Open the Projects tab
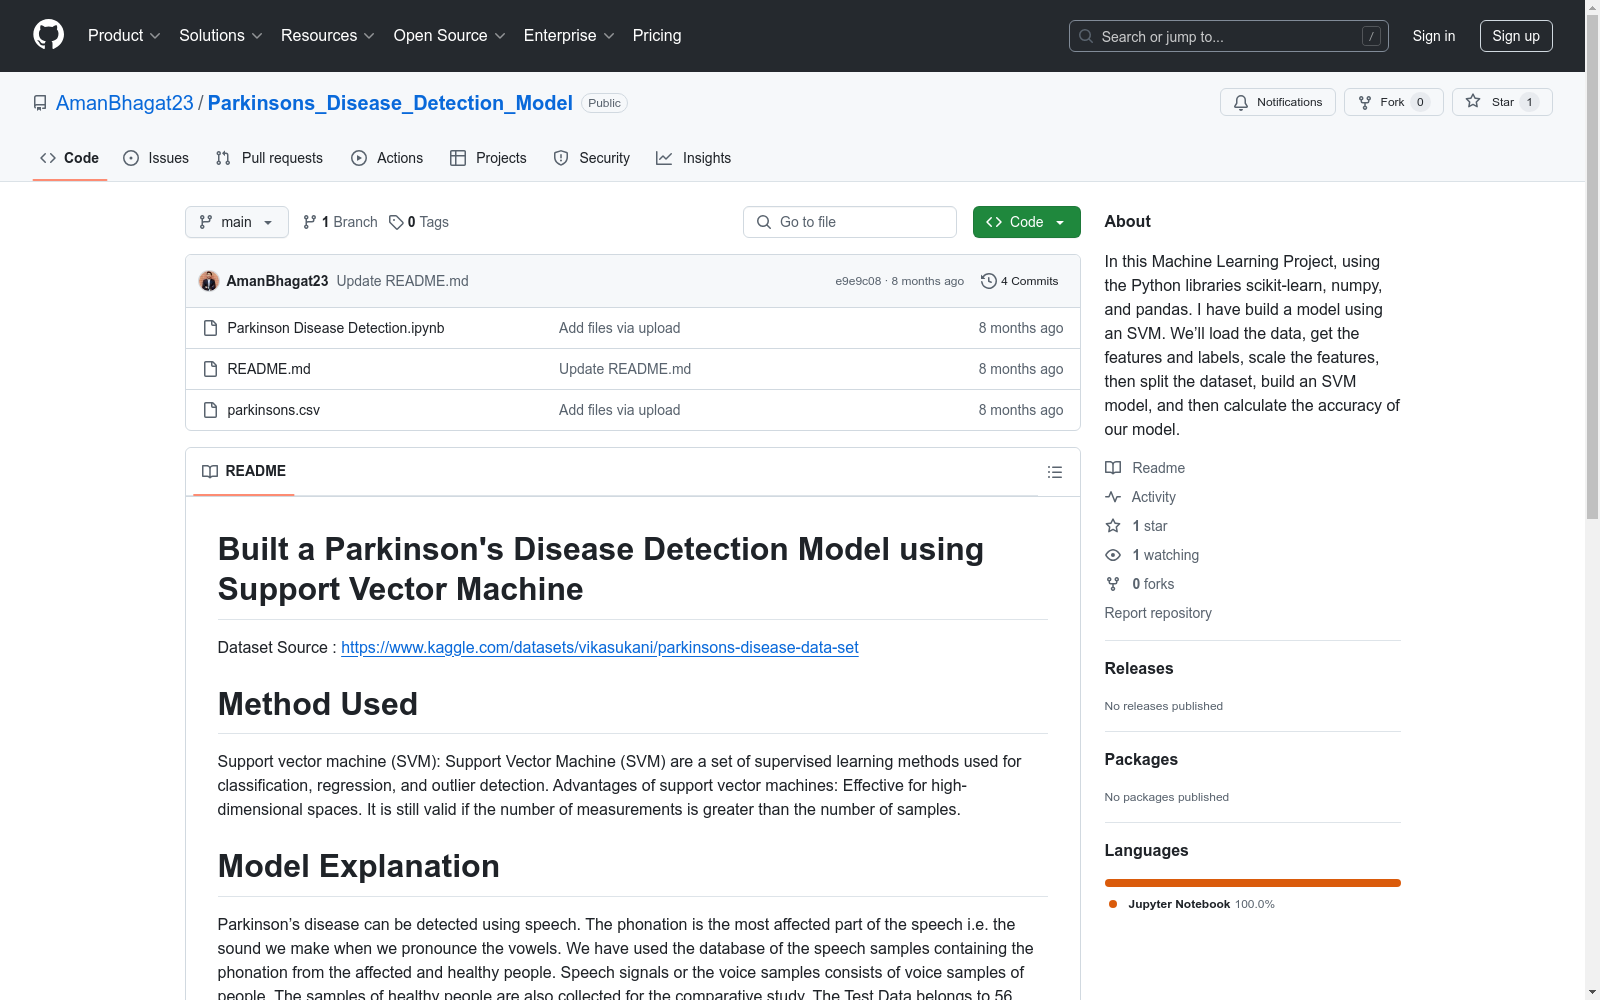This screenshot has height=1000, width=1600. click(x=488, y=158)
